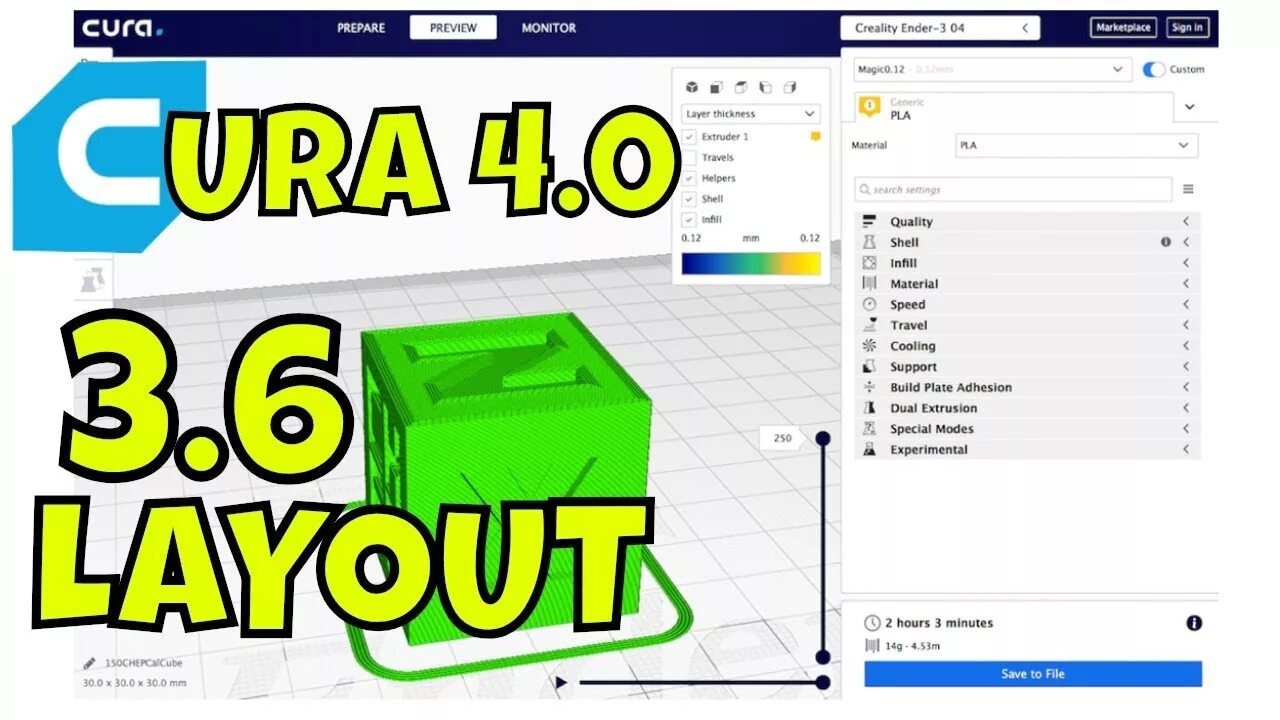Open the Magic0.12 profile dropdown

993,69
